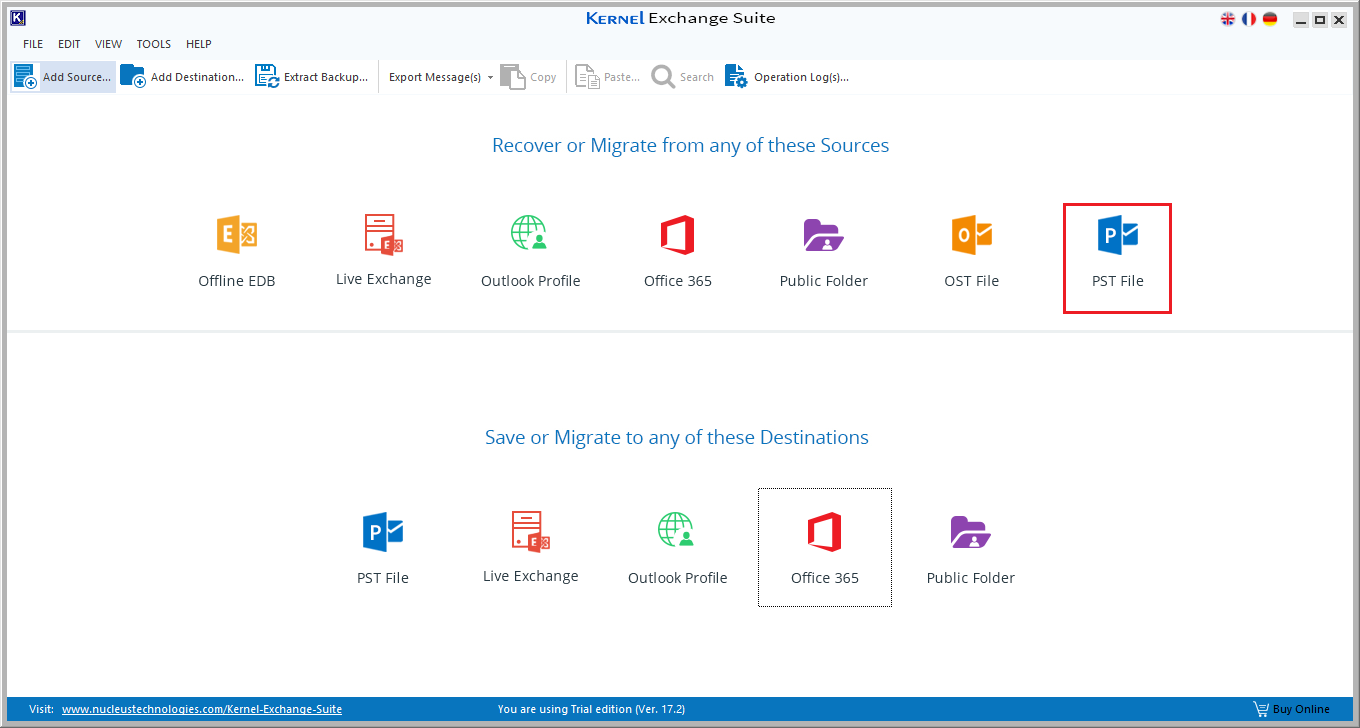Click Buy Online in status bar
This screenshot has height=728, width=1360.
pyautogui.click(x=1292, y=709)
